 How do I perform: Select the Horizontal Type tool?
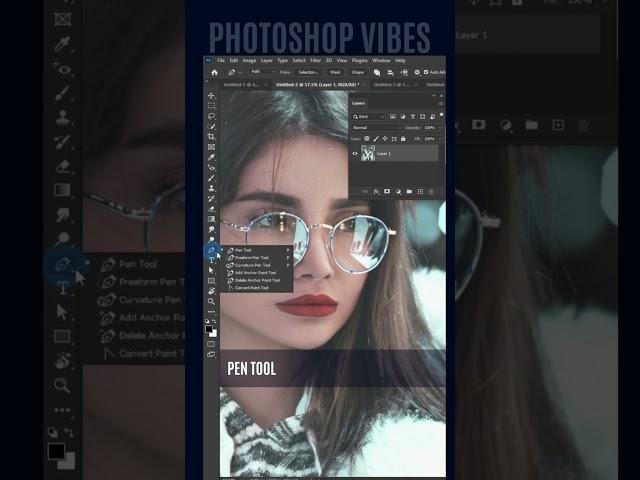[211, 260]
